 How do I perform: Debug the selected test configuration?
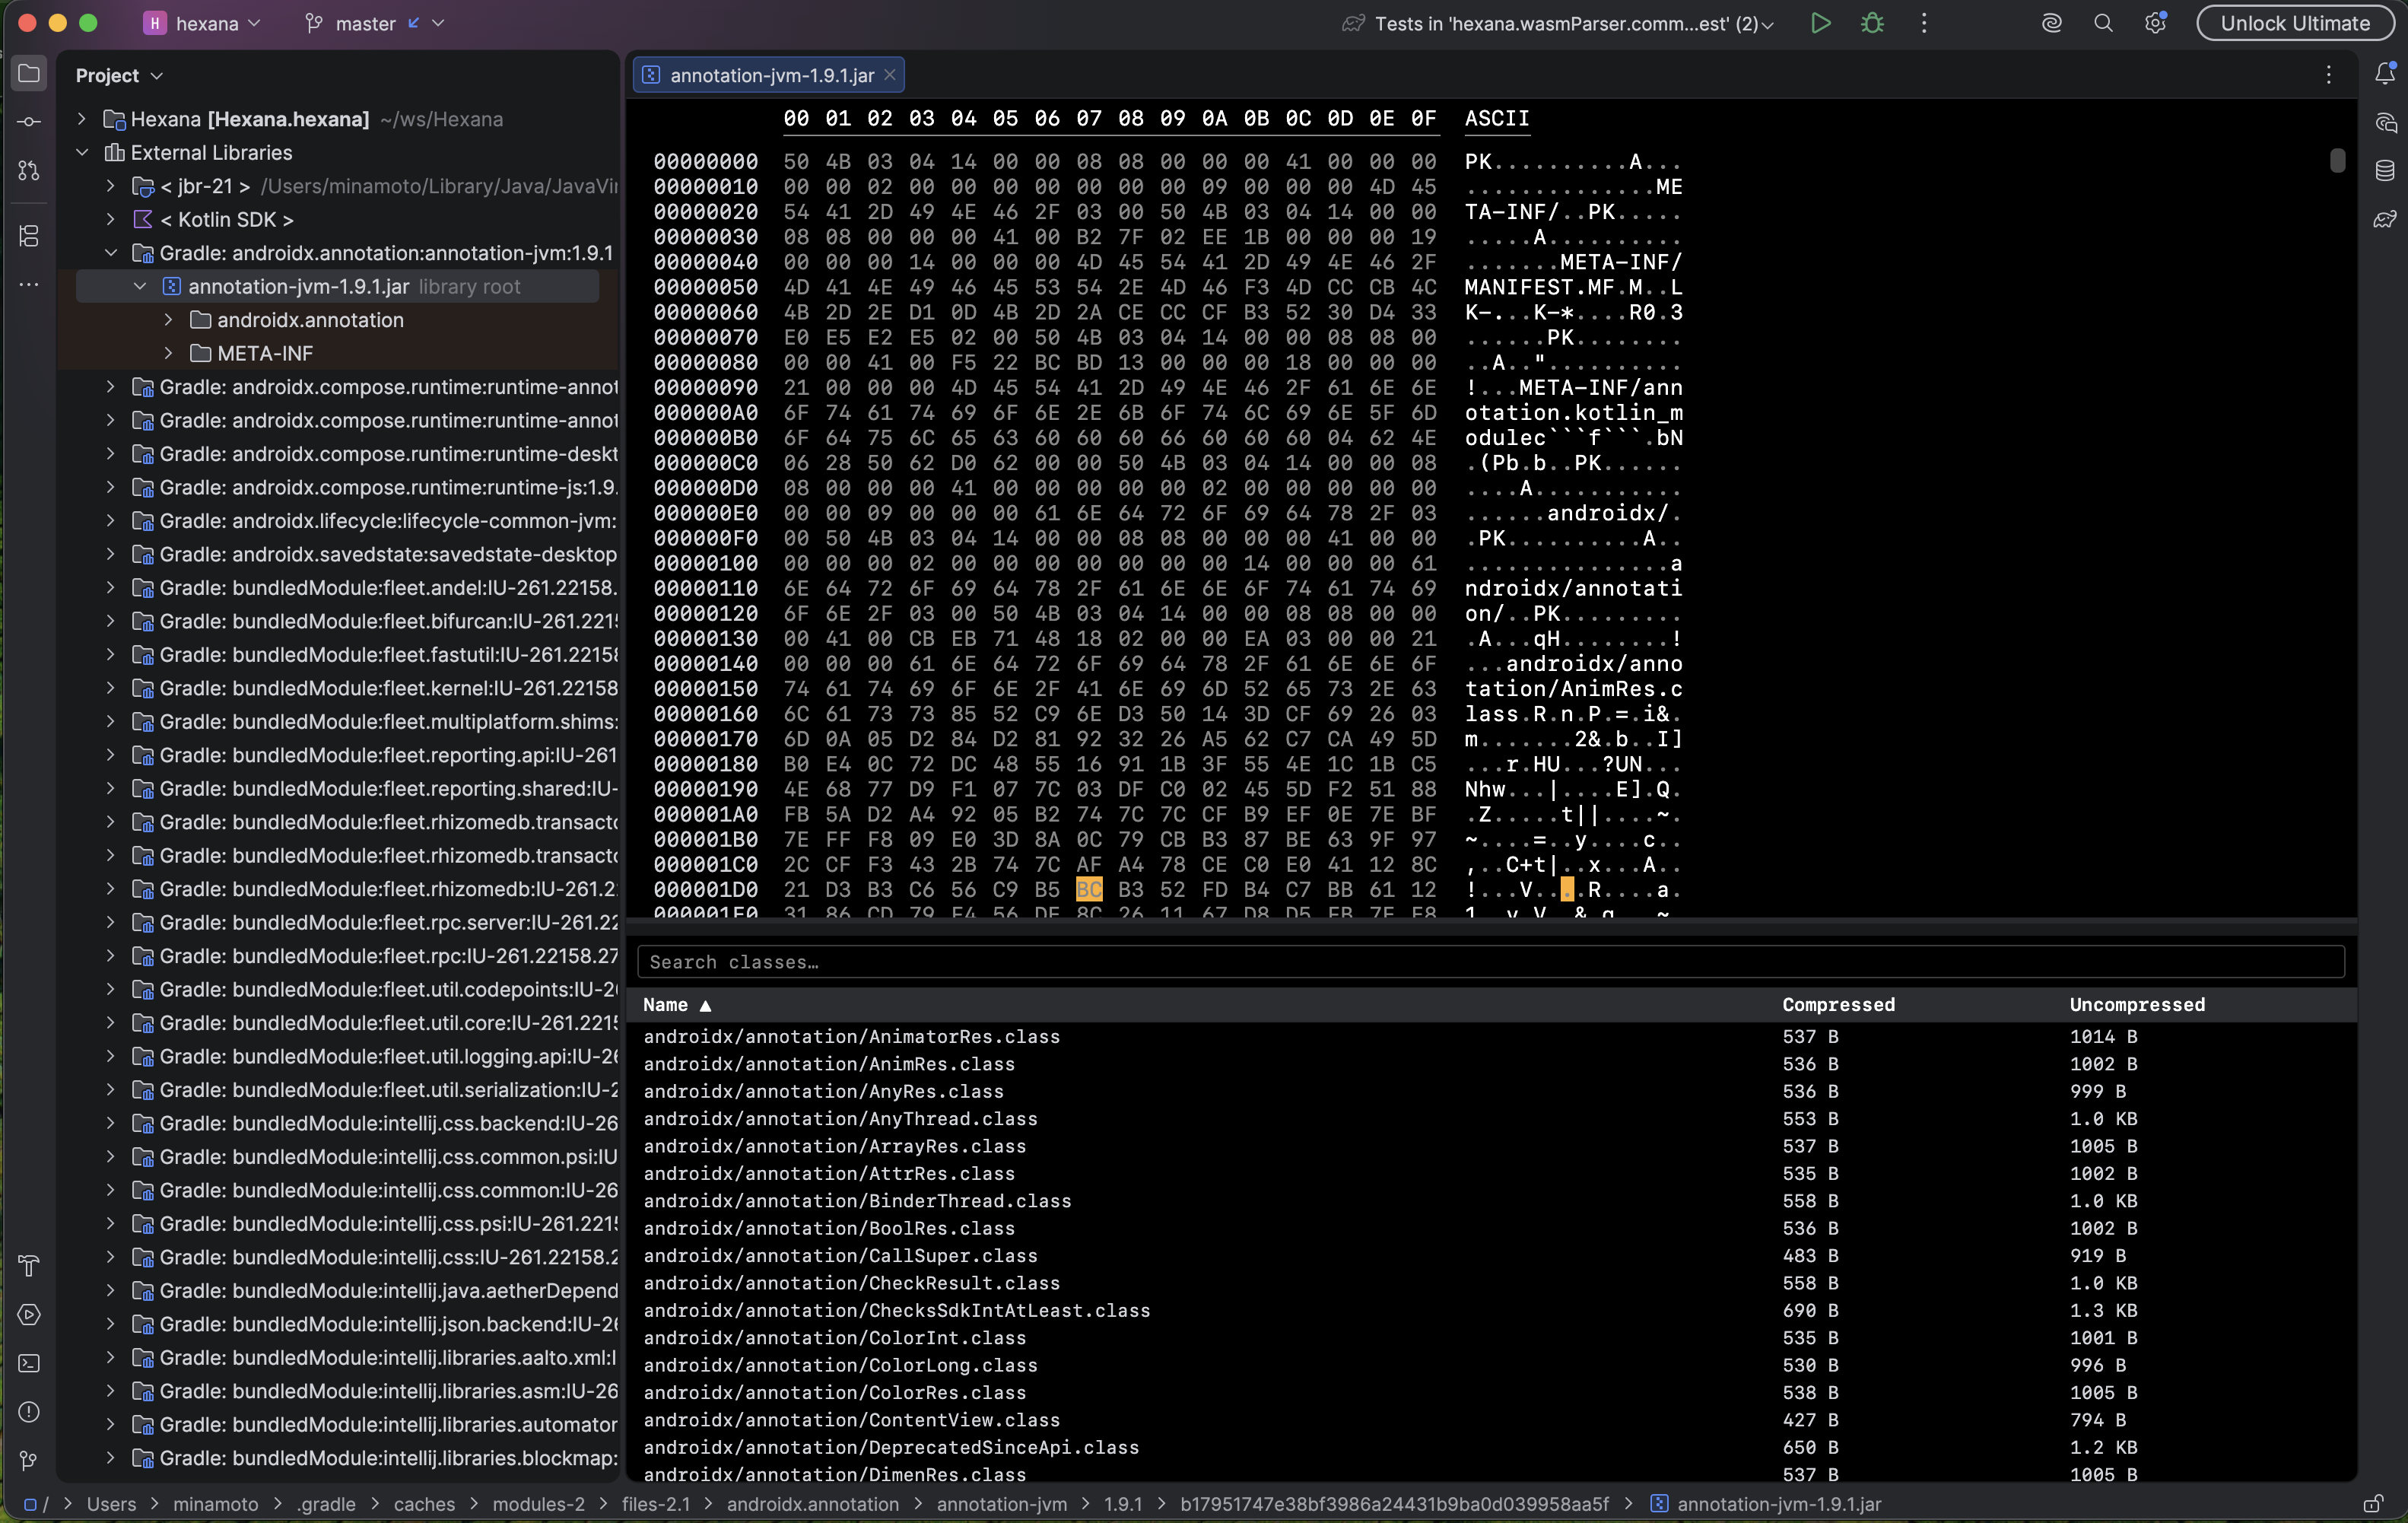click(1872, 23)
